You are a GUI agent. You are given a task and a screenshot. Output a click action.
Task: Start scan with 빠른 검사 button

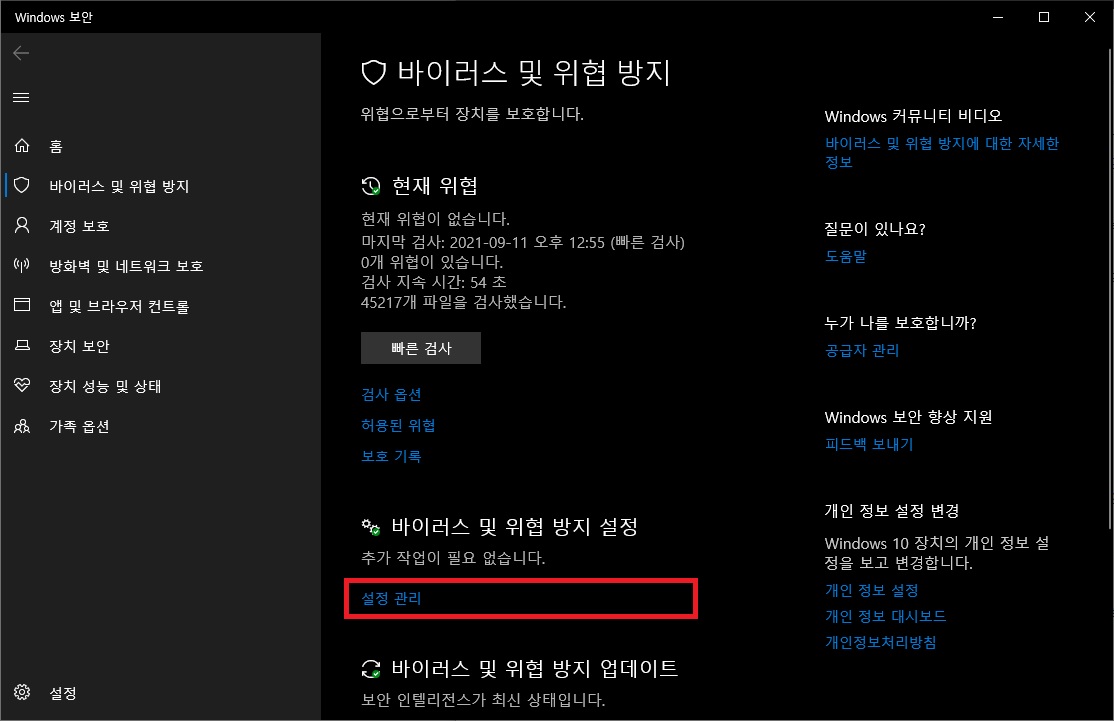click(421, 348)
